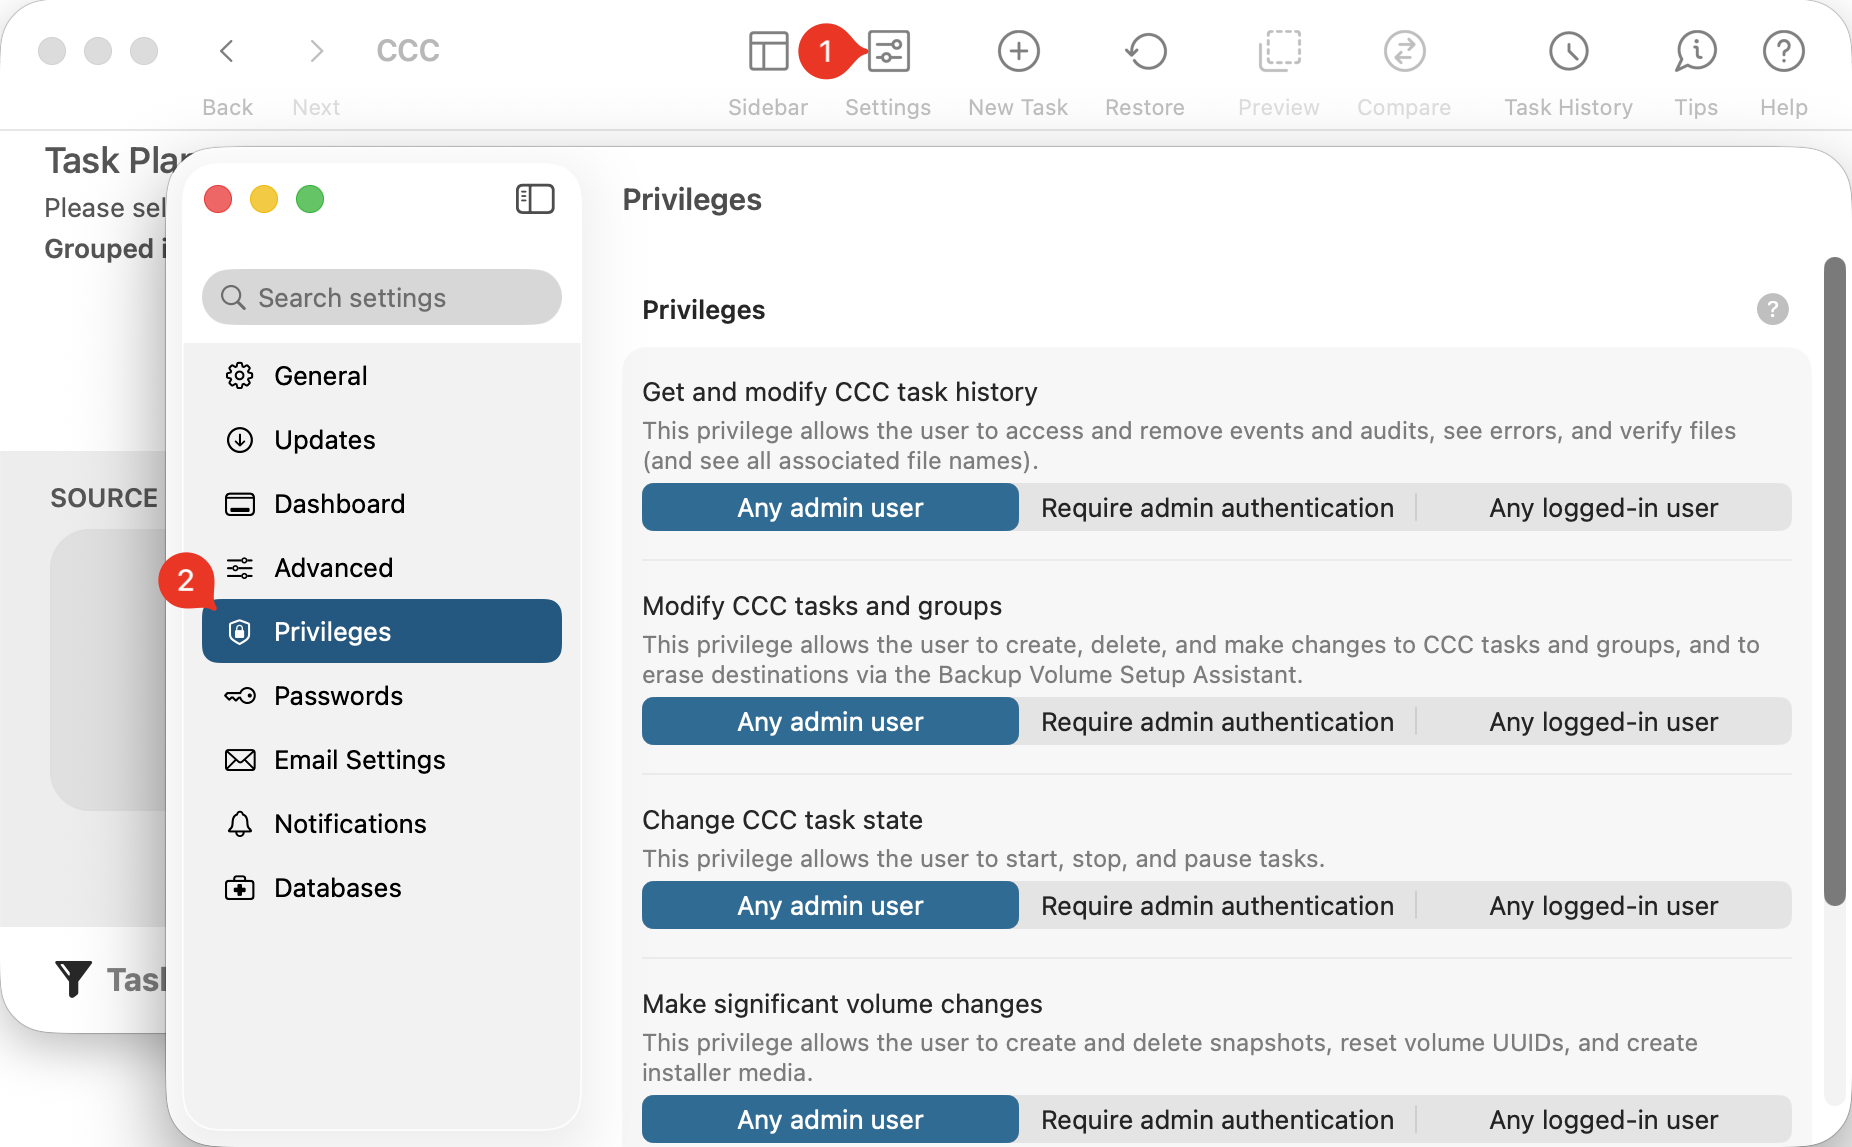Image resolution: width=1852 pixels, height=1147 pixels.
Task: Click the 'Get and modify CCC task history' heading
Action: click(840, 392)
